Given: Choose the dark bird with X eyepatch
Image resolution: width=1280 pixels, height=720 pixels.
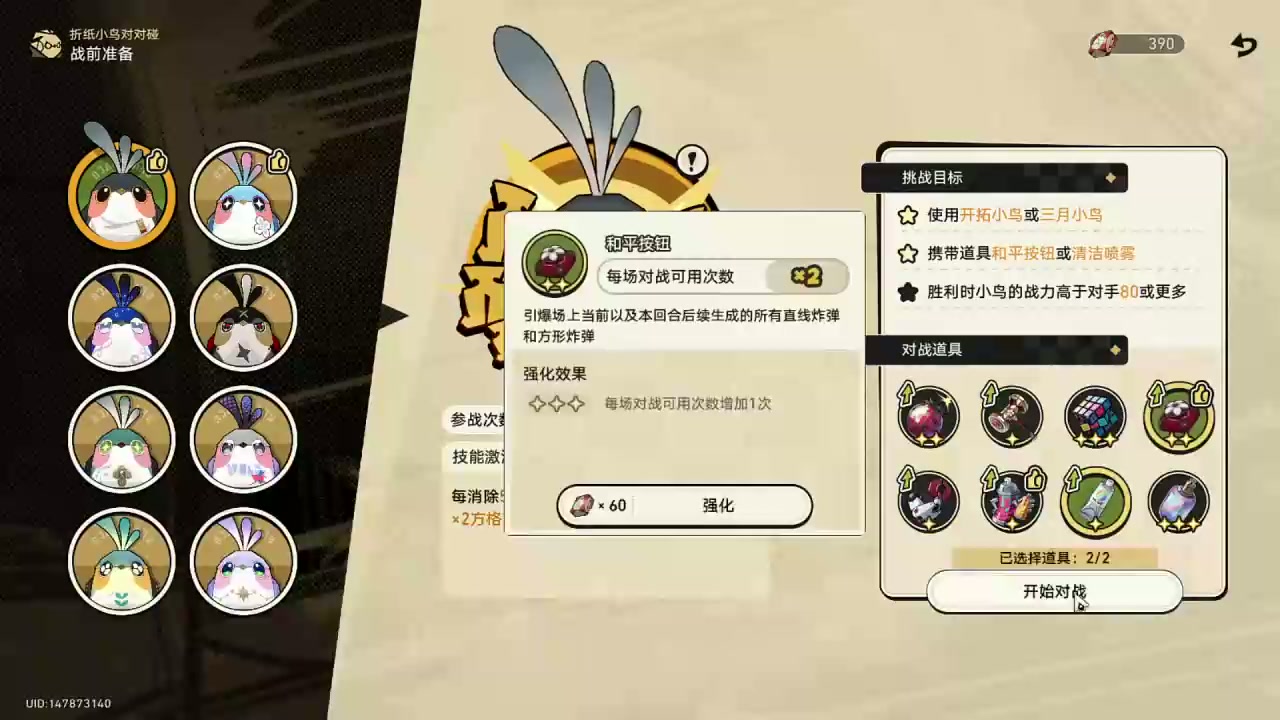Looking at the screenshot, I should point(243,318).
